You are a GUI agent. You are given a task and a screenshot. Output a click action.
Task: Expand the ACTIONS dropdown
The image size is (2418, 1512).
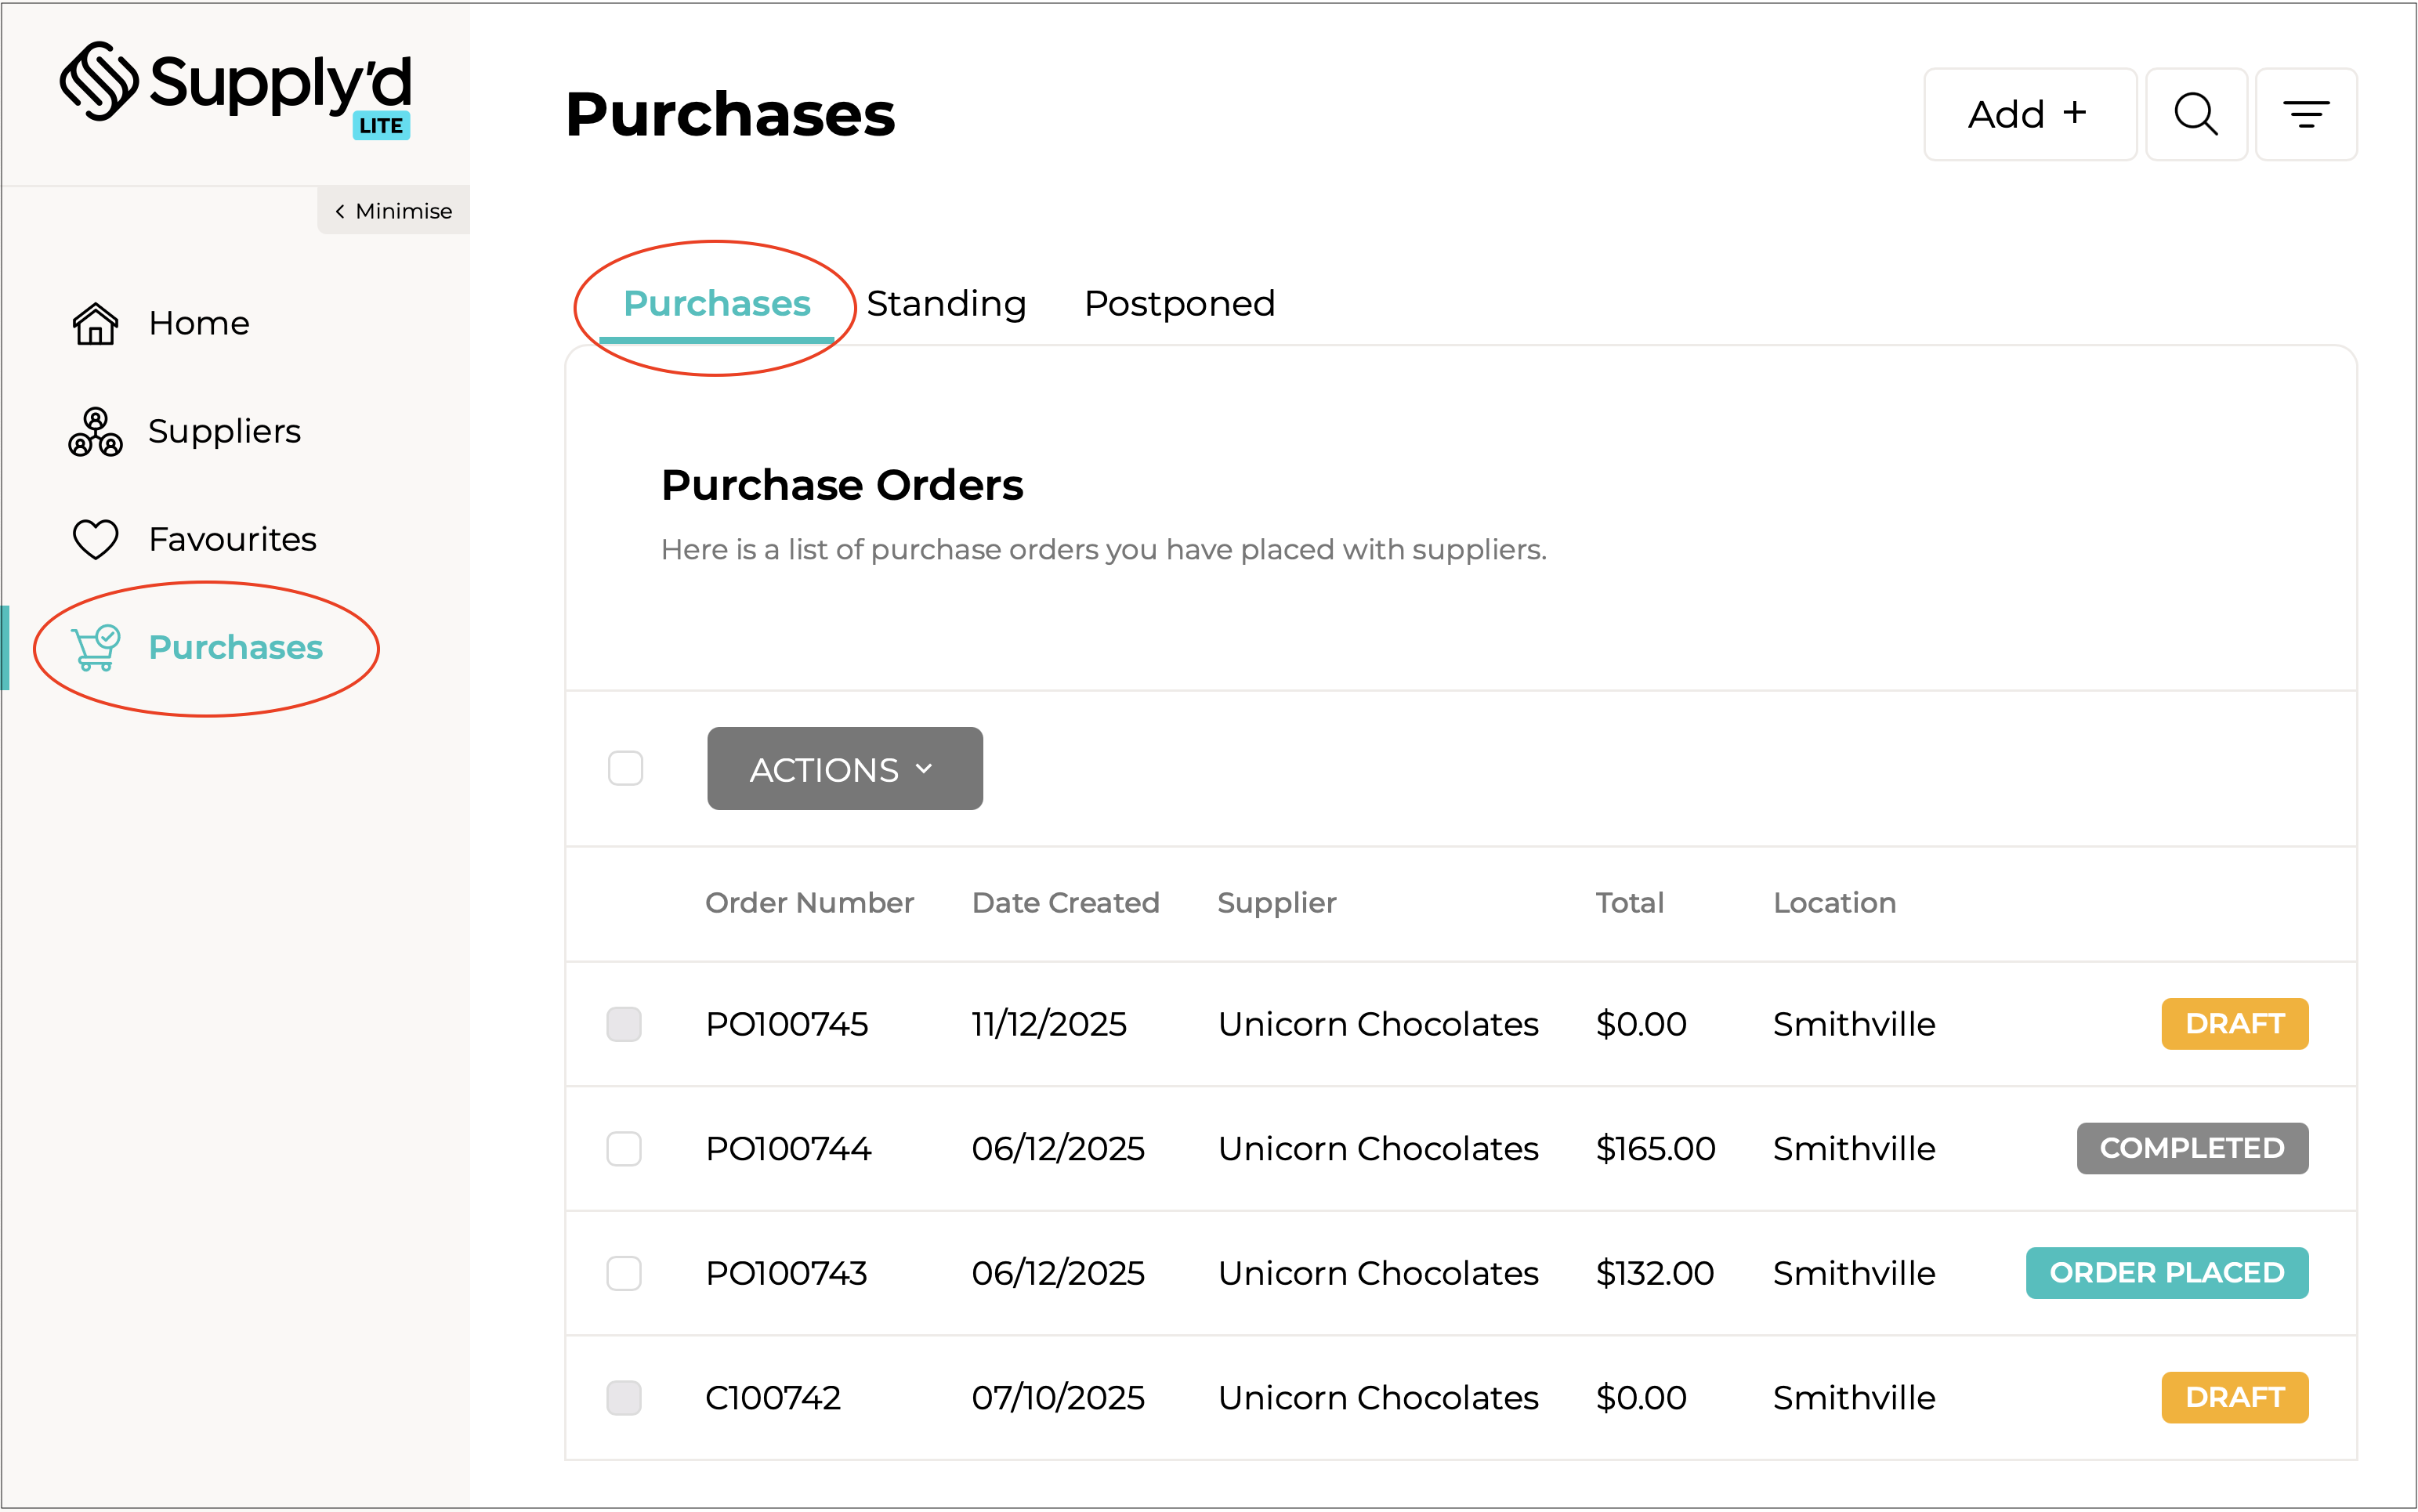[x=844, y=769]
